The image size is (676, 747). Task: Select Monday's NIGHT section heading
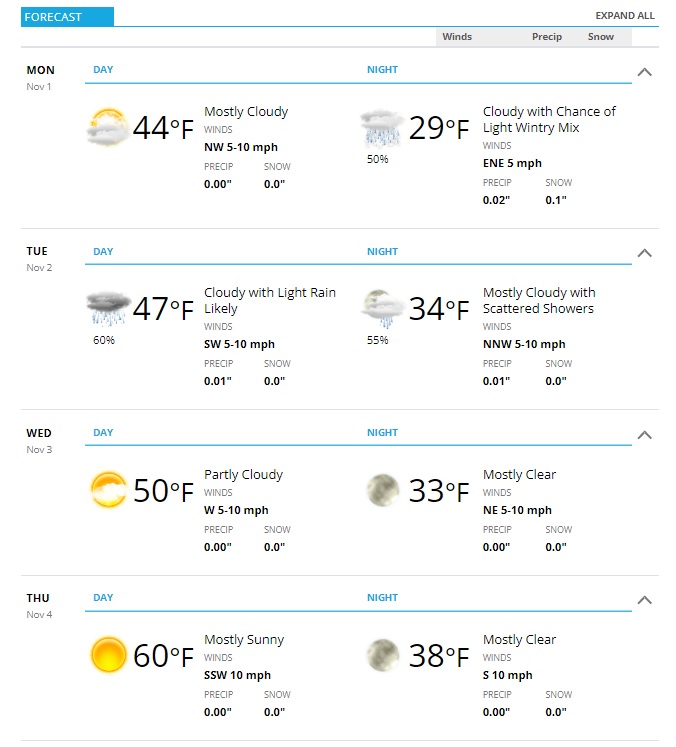click(x=382, y=70)
